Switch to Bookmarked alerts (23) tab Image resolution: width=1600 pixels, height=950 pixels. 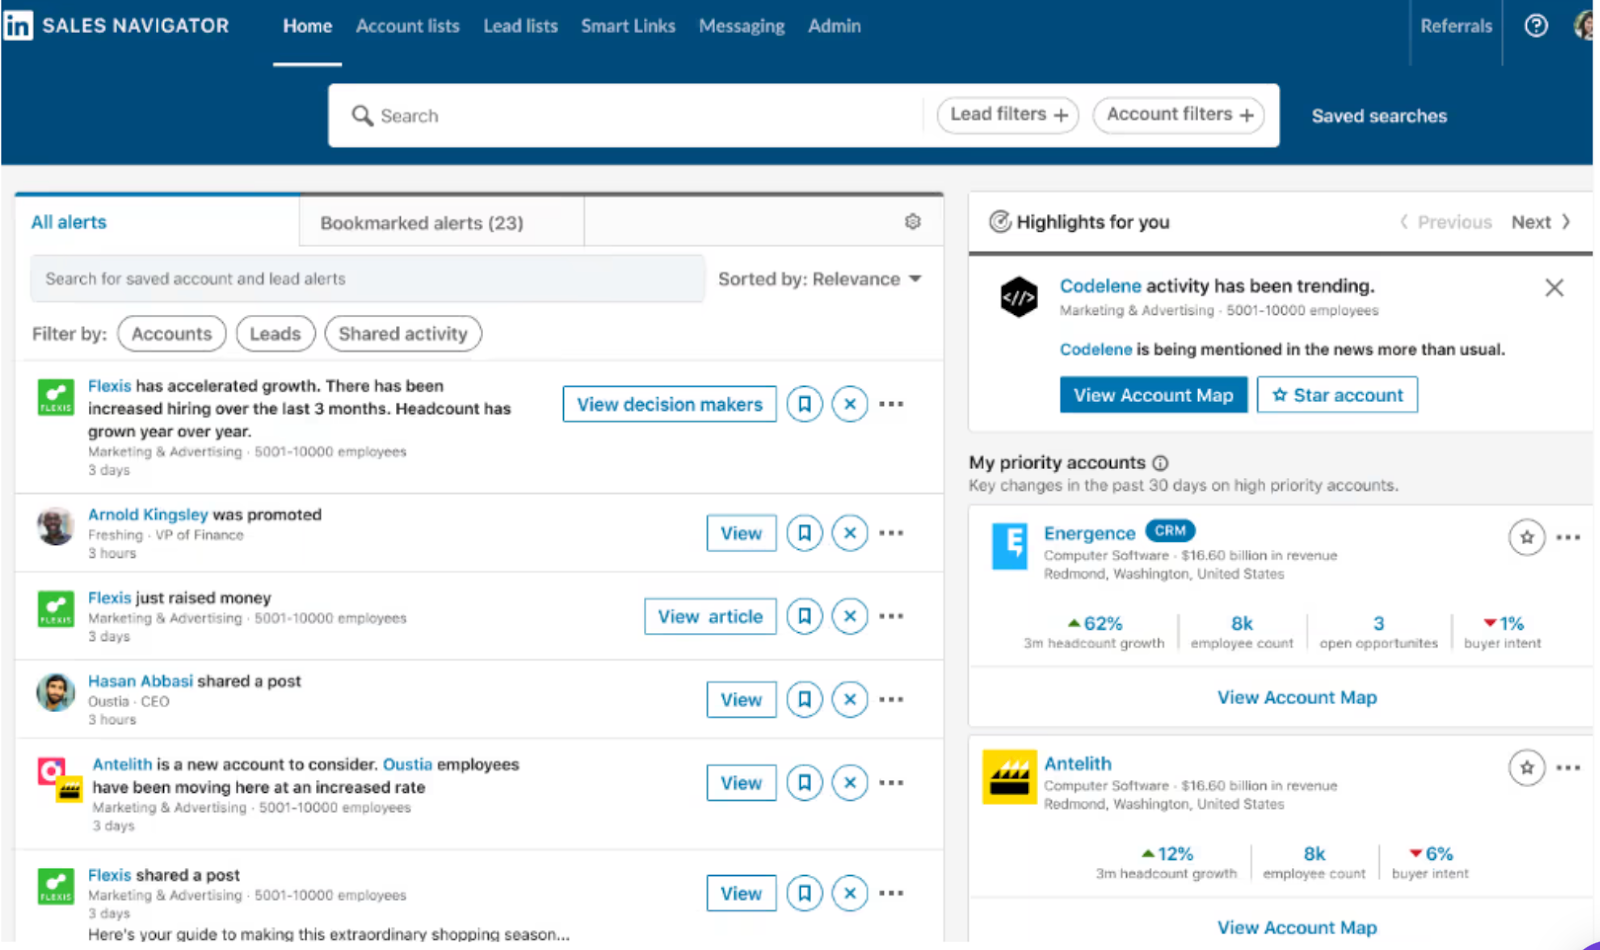(441, 221)
